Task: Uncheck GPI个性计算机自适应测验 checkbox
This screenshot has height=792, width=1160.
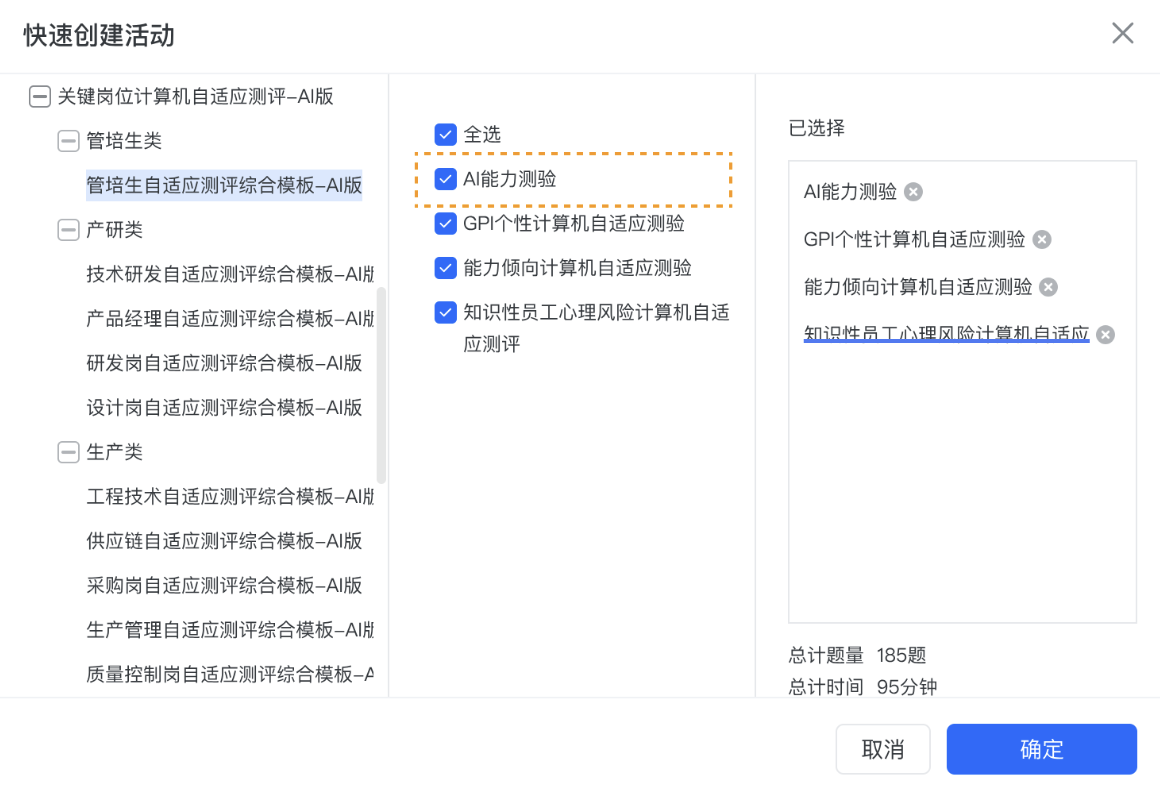Action: click(x=445, y=223)
